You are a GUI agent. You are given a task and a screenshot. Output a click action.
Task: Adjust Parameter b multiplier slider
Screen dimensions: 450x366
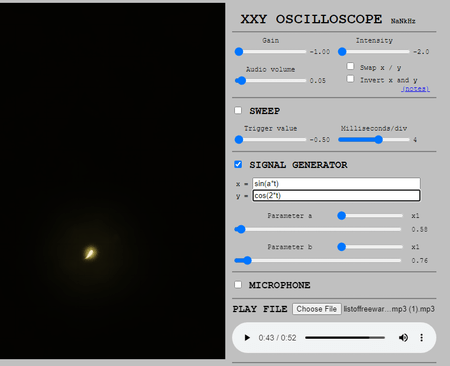tap(370, 247)
